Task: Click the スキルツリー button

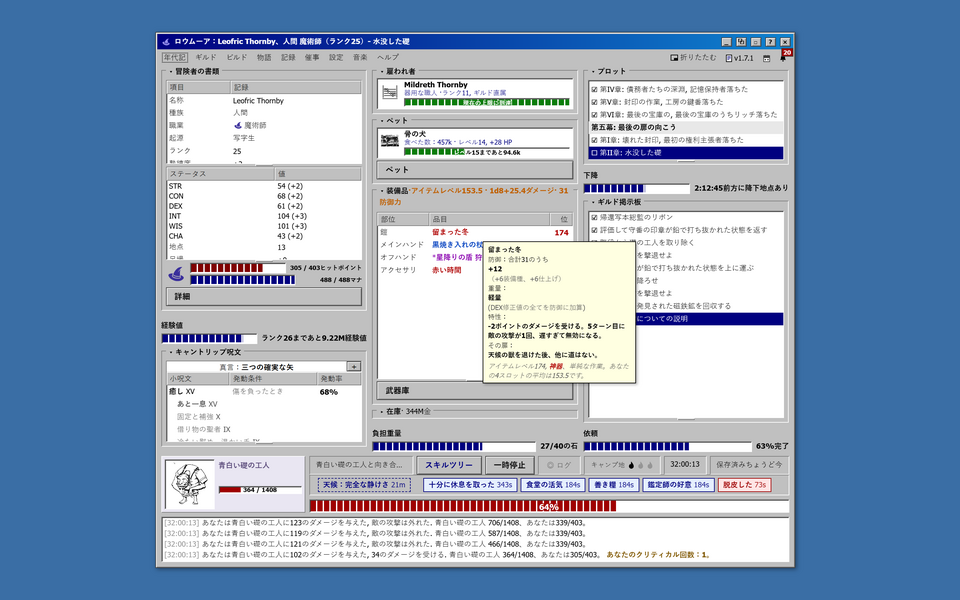Action: click(449, 465)
